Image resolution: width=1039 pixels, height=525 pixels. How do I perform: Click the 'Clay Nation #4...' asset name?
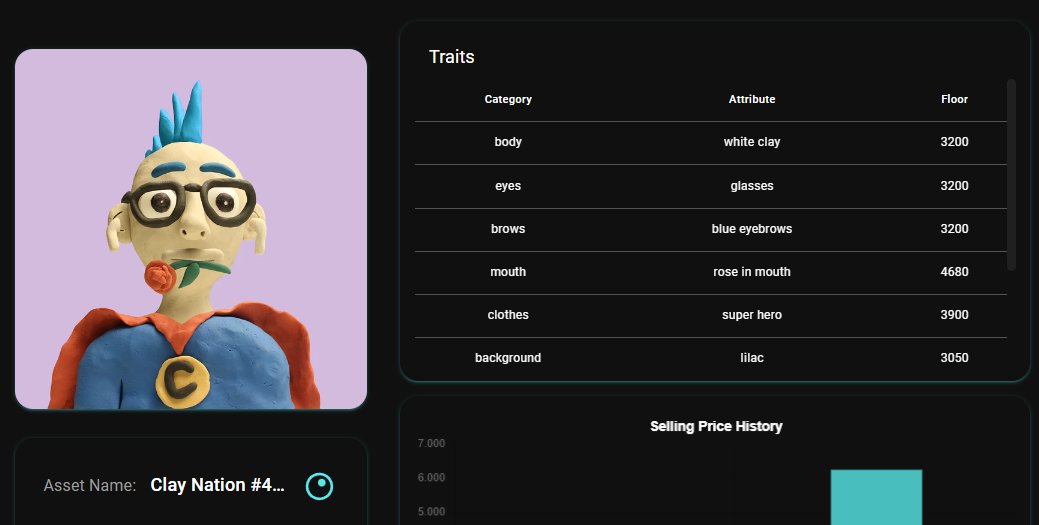click(x=217, y=485)
